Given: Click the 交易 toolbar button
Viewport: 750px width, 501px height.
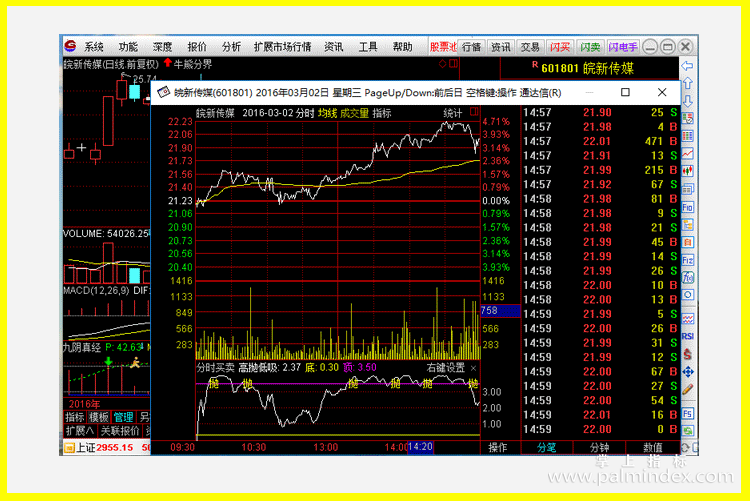Looking at the screenshot, I should tap(530, 47).
